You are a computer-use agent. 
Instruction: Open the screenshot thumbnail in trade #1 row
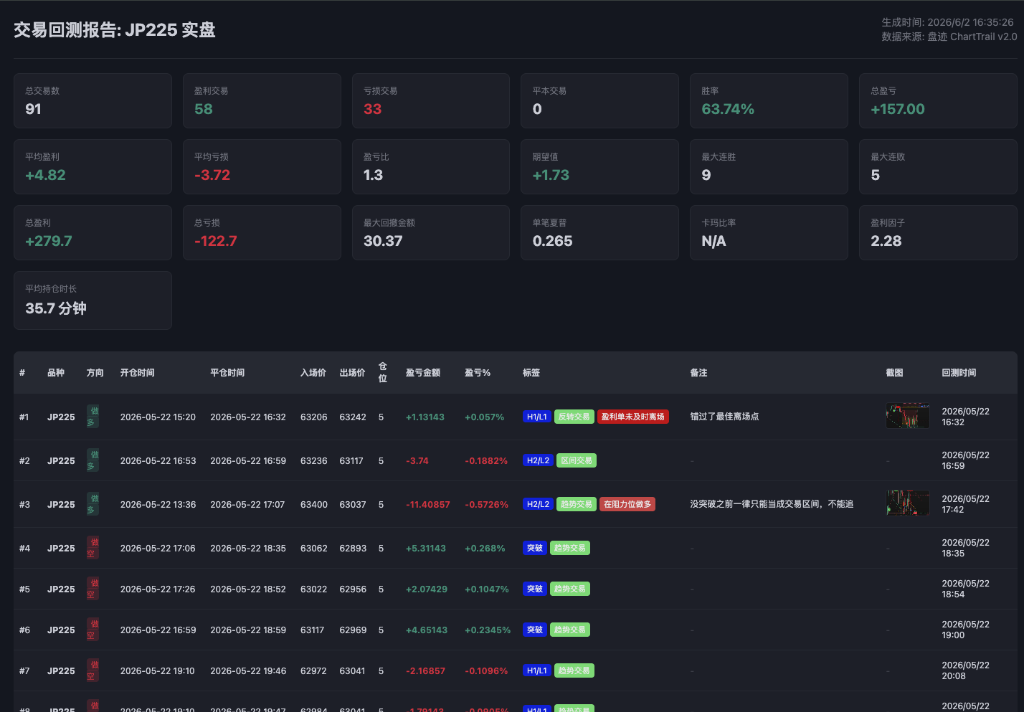(x=907, y=416)
